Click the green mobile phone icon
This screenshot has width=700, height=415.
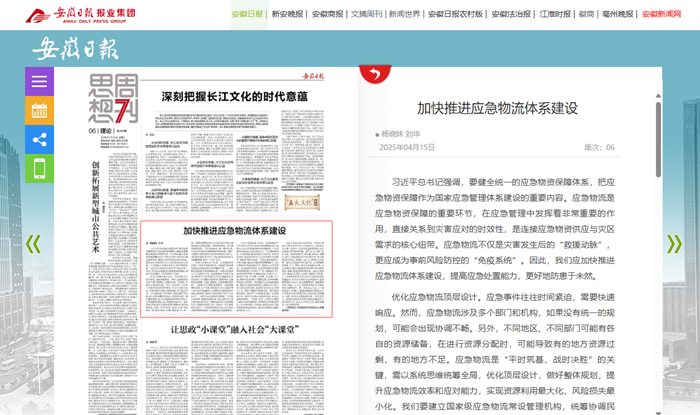[40, 169]
